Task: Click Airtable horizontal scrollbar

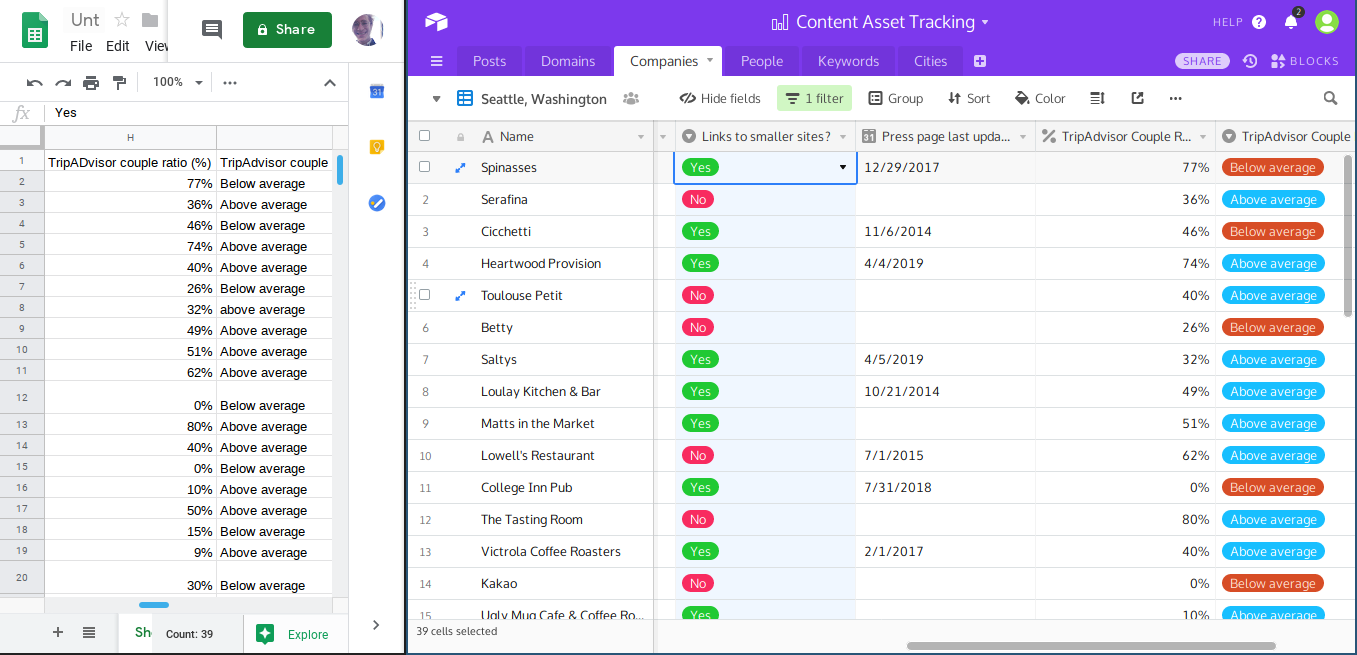Action: tap(1091, 646)
